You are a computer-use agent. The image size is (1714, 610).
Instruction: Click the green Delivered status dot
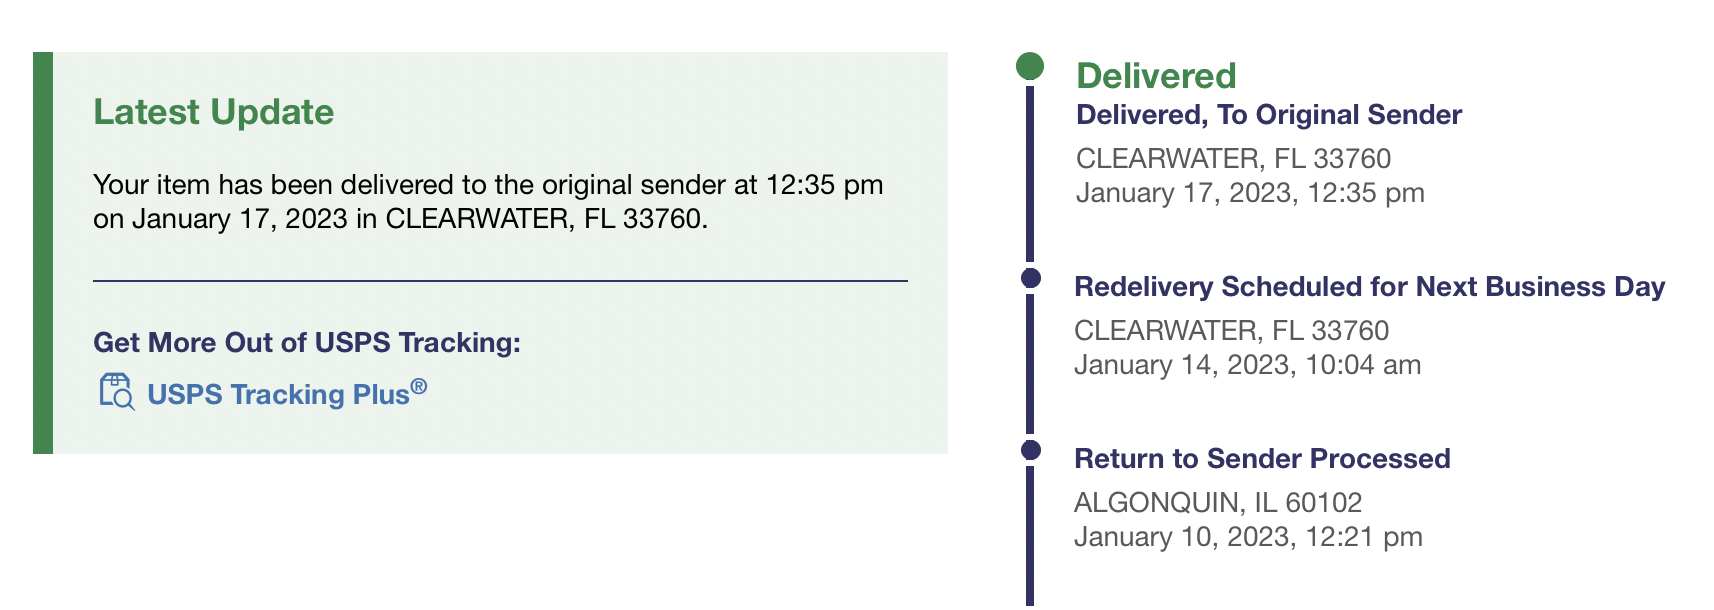tap(1030, 66)
